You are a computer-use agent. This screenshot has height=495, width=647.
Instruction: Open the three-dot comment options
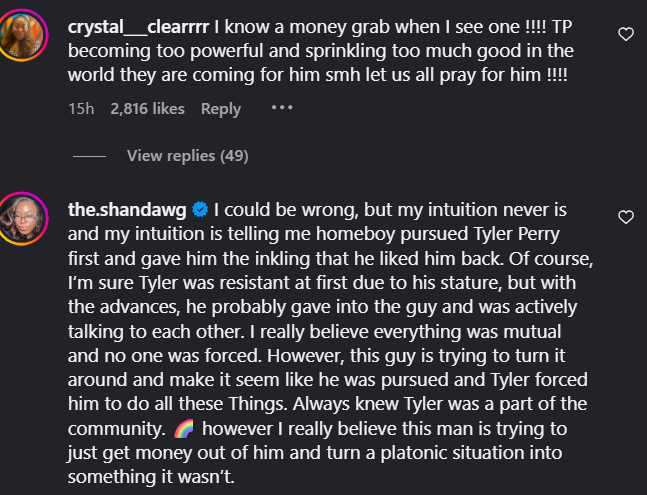[282, 108]
